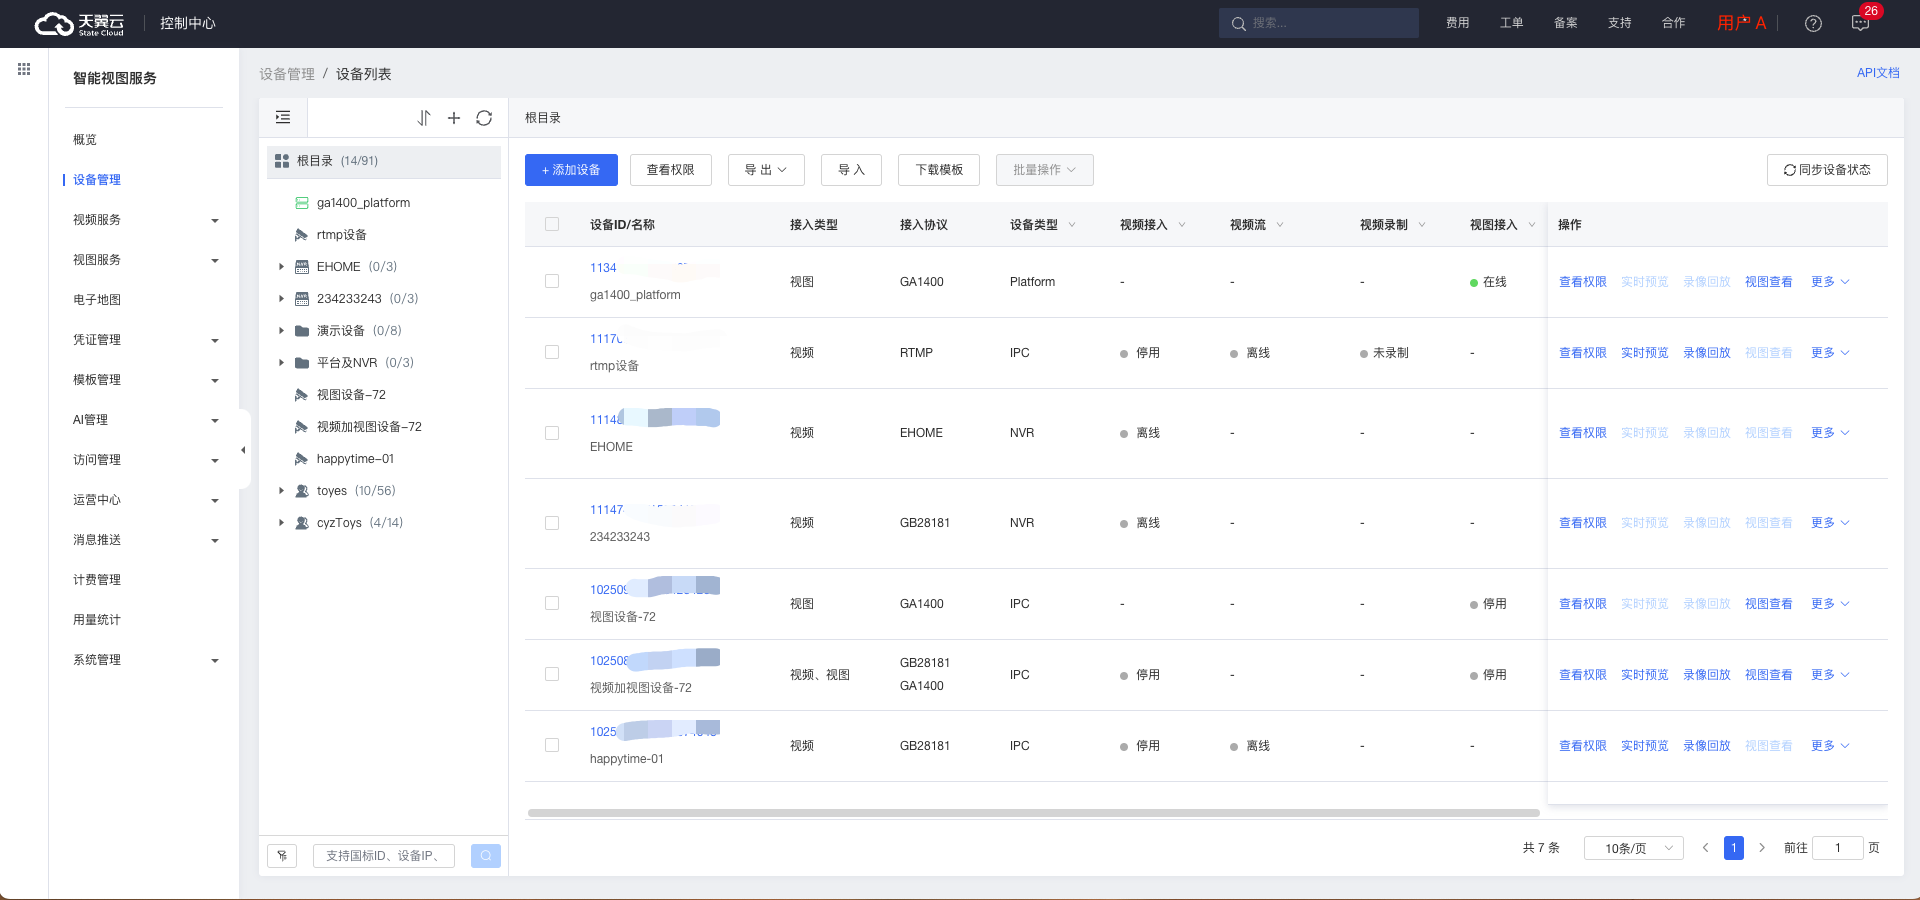
Task: Click the 视图设备-72 camera icon
Action: tap(301, 395)
